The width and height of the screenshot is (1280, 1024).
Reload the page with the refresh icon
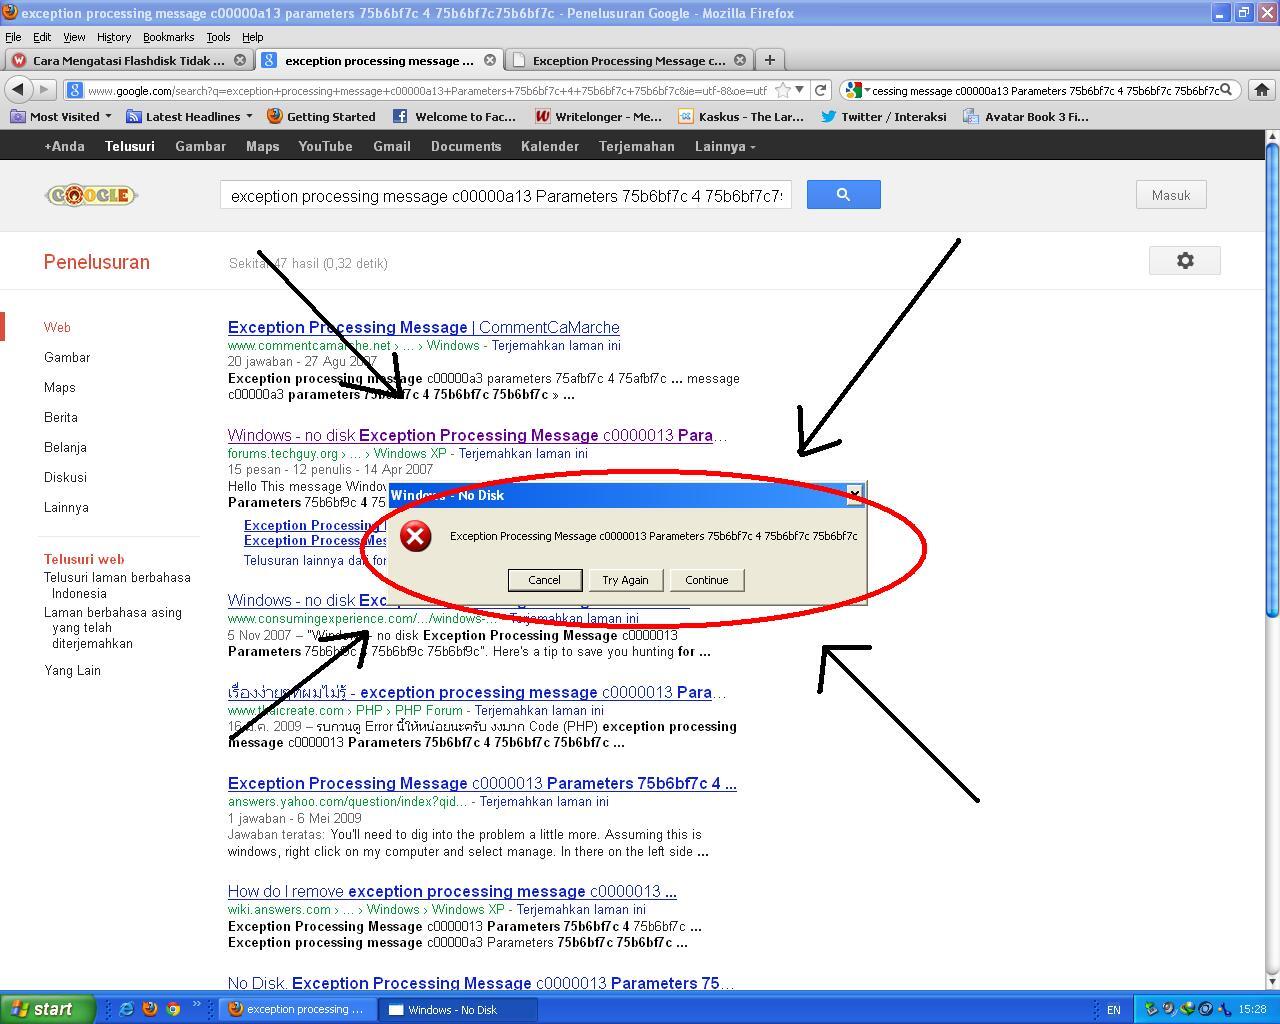[x=821, y=90]
